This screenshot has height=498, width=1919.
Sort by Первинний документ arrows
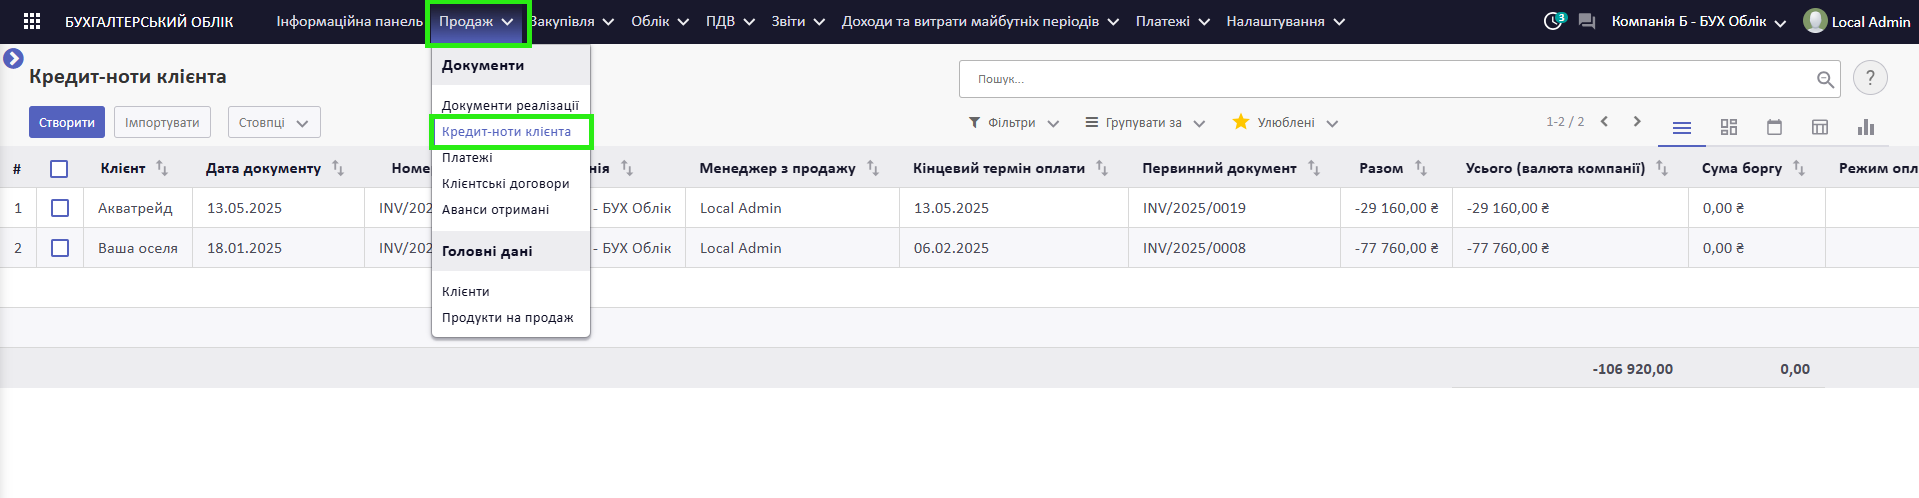click(x=1314, y=168)
